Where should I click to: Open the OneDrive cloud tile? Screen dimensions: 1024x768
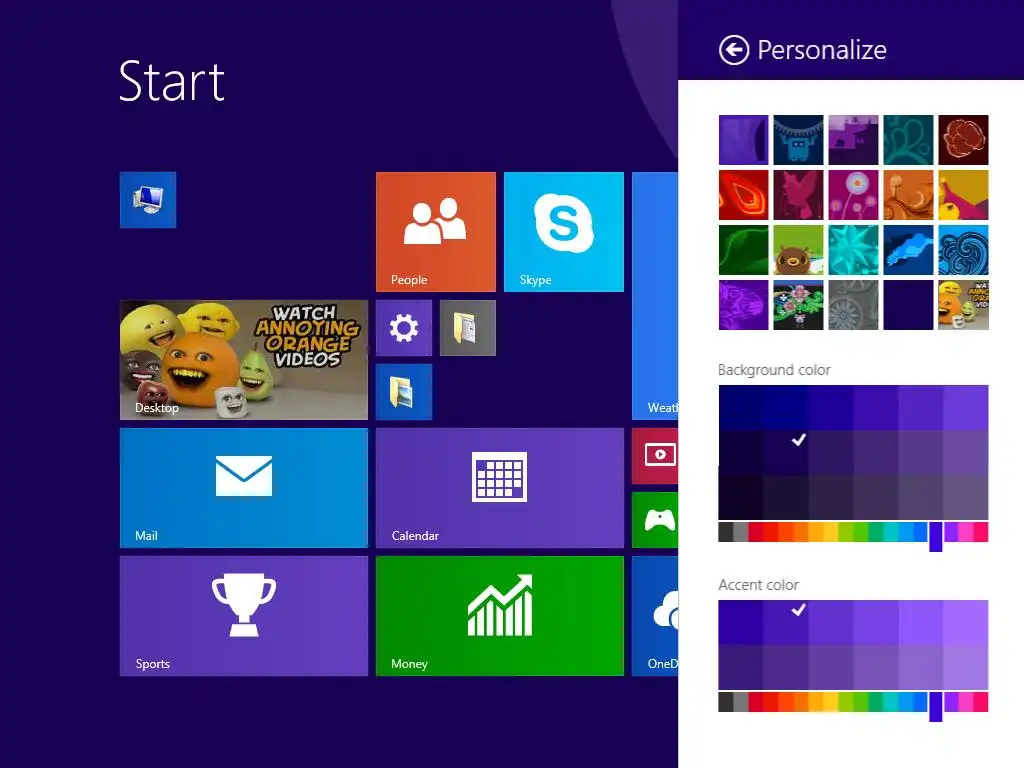[655, 616]
